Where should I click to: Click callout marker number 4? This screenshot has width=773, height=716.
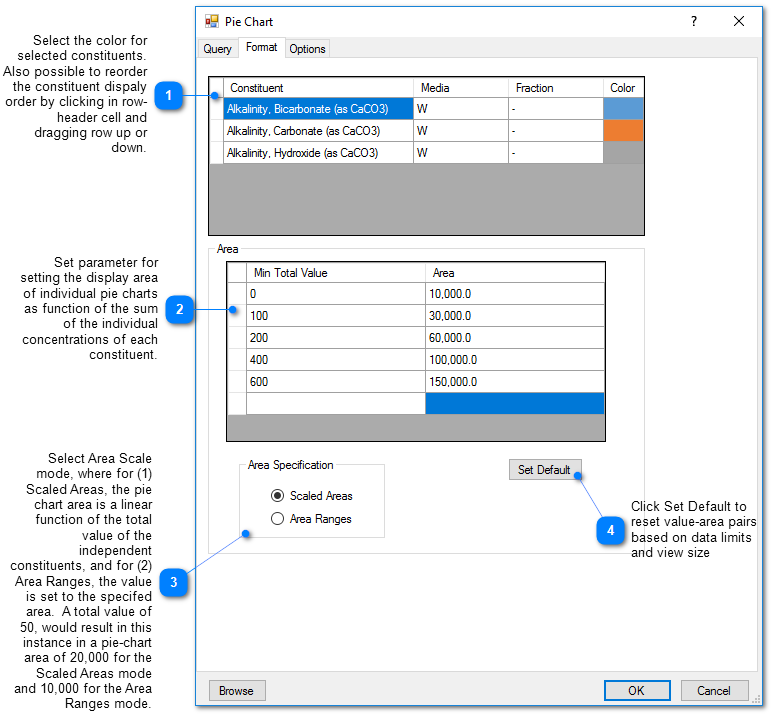point(612,530)
